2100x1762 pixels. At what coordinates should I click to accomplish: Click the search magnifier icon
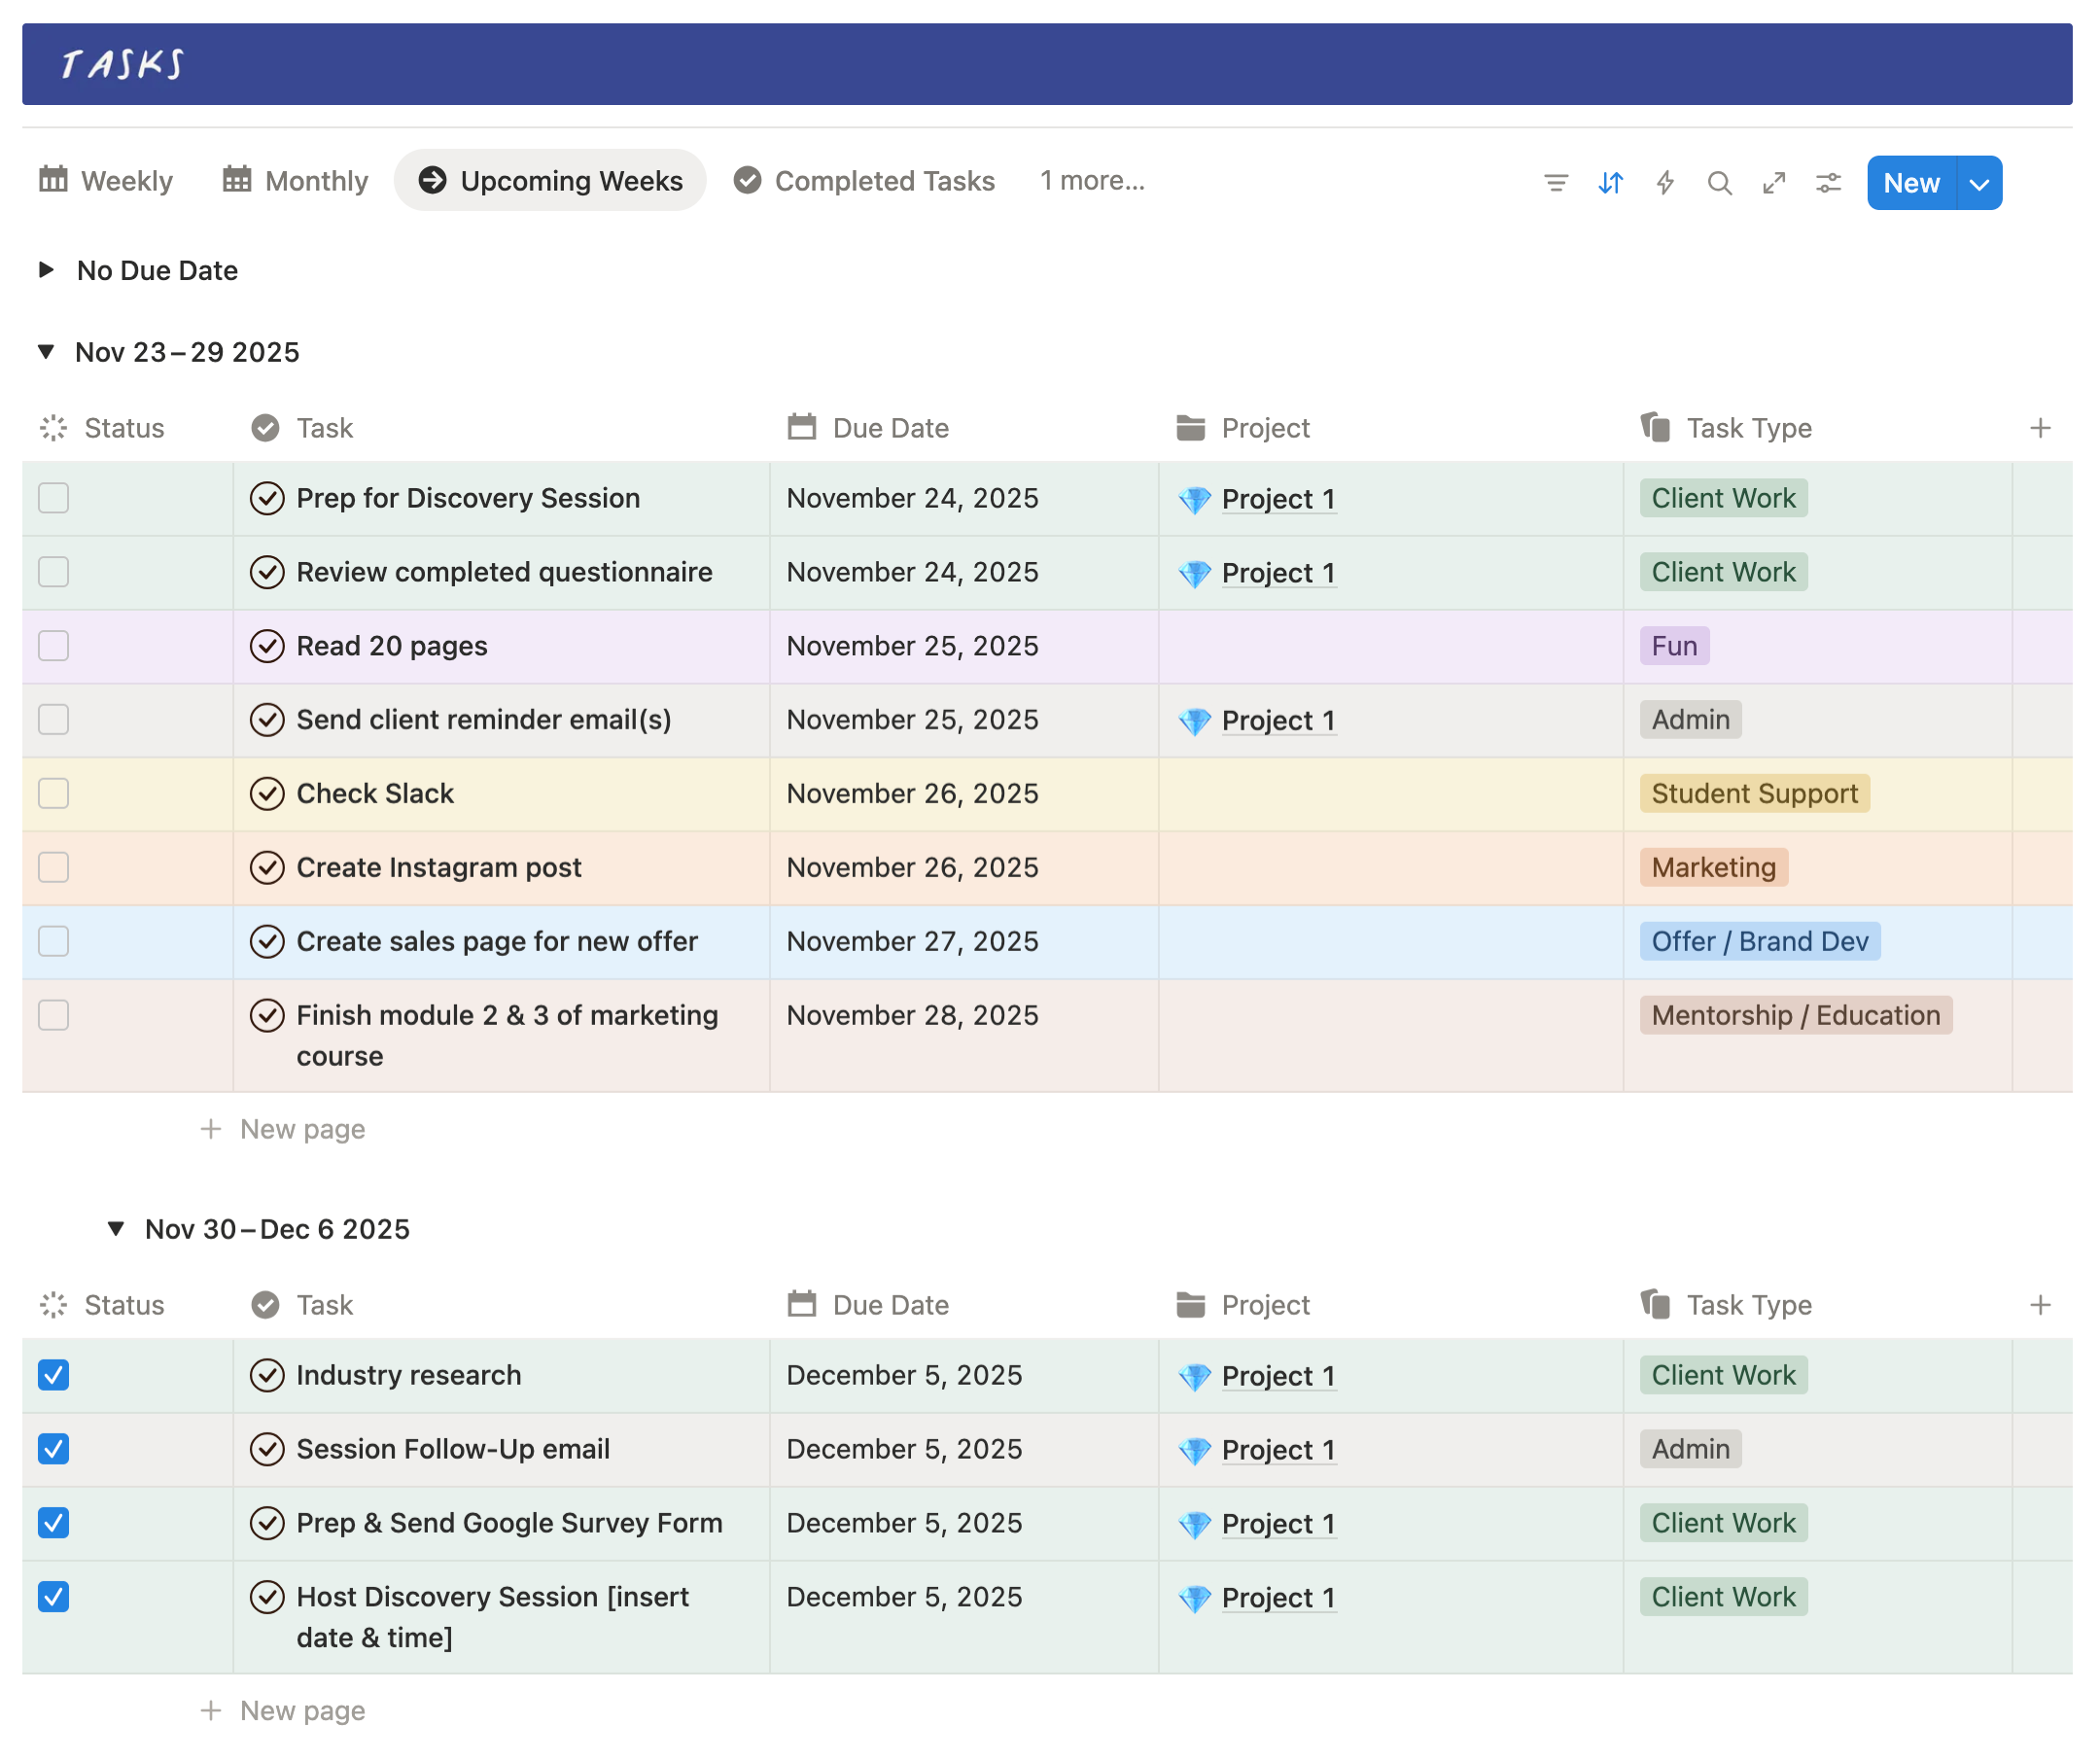point(1719,183)
